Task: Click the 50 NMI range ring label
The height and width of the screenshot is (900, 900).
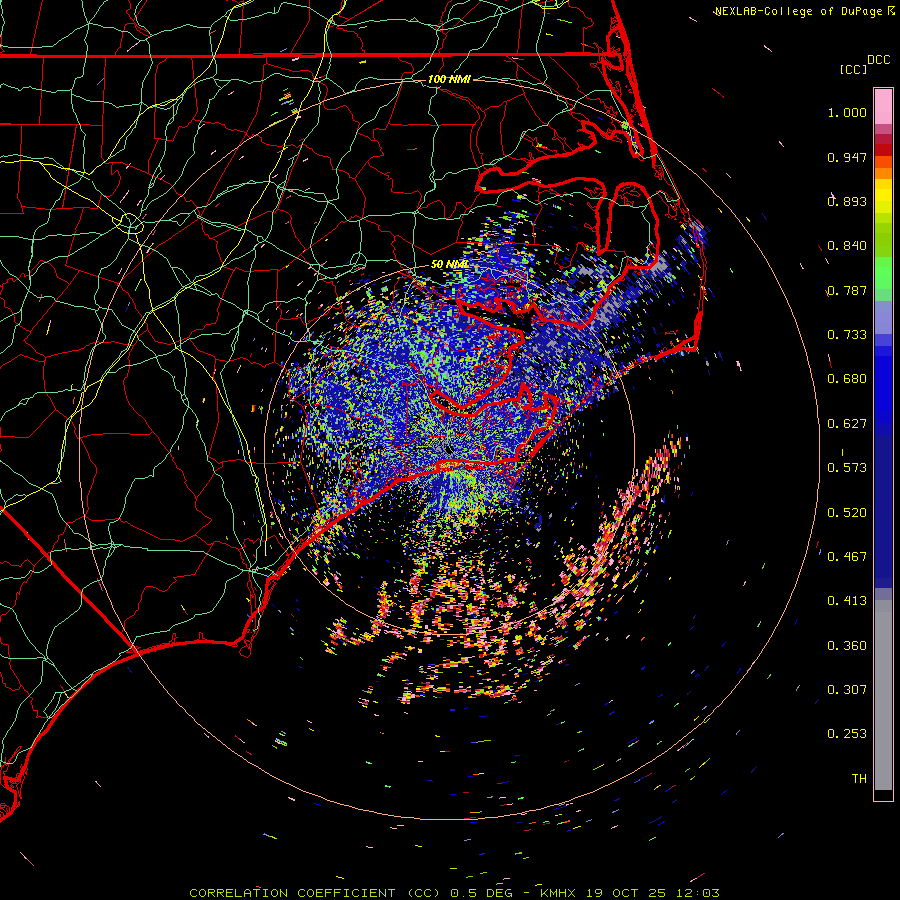Action: coord(450,264)
